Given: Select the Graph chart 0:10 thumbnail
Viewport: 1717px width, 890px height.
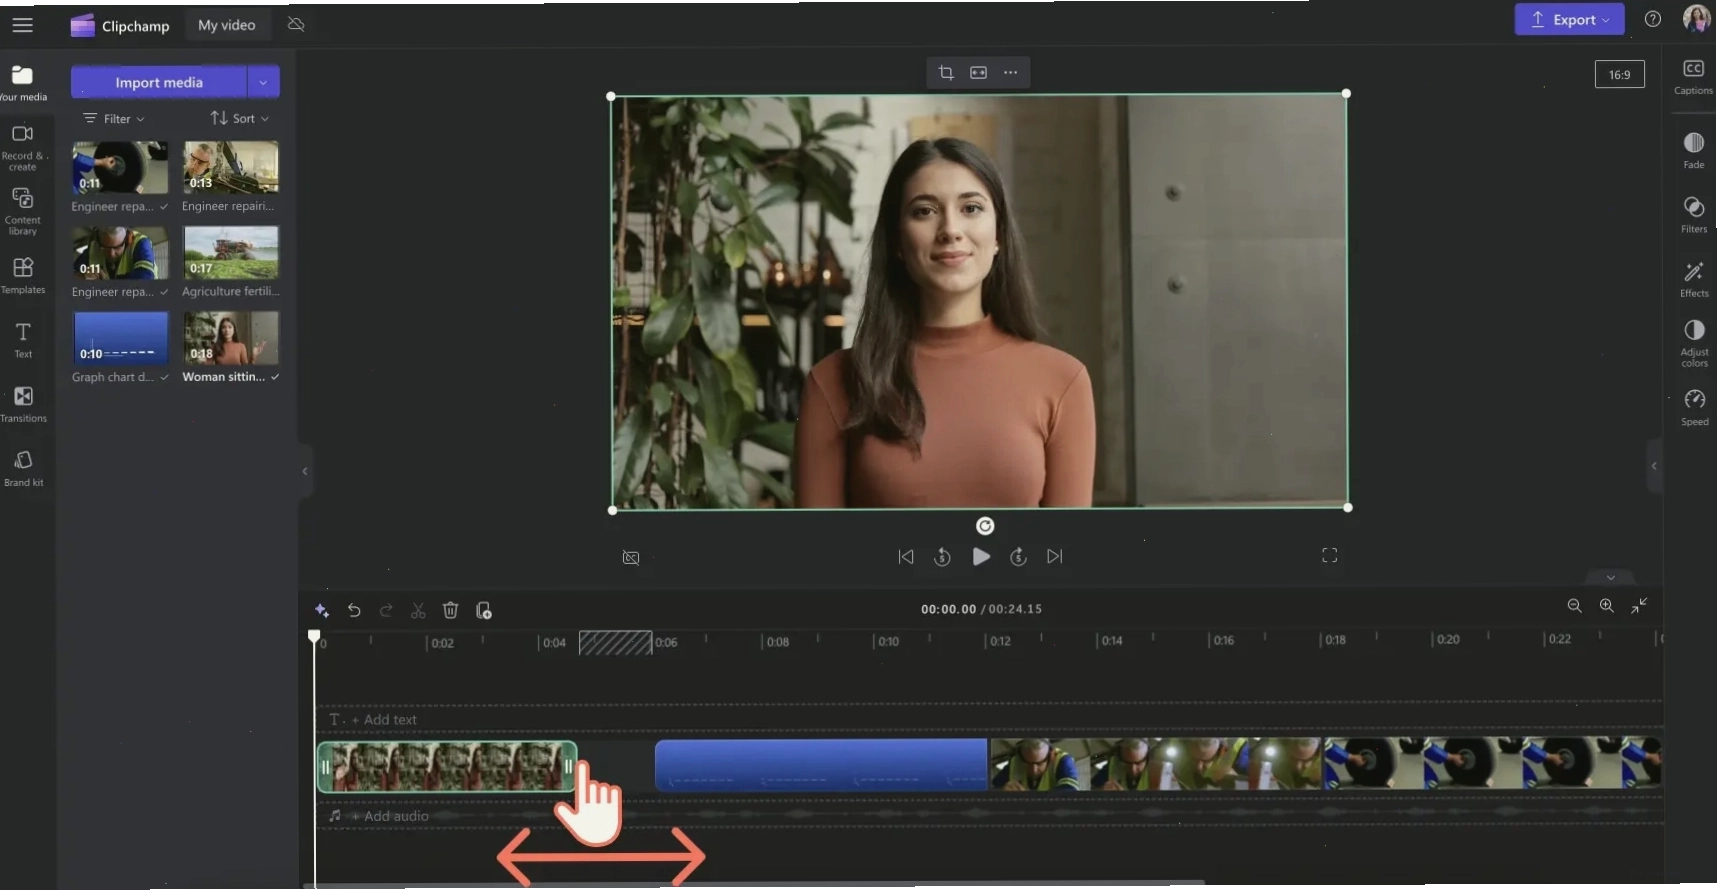Looking at the screenshot, I should pos(120,338).
